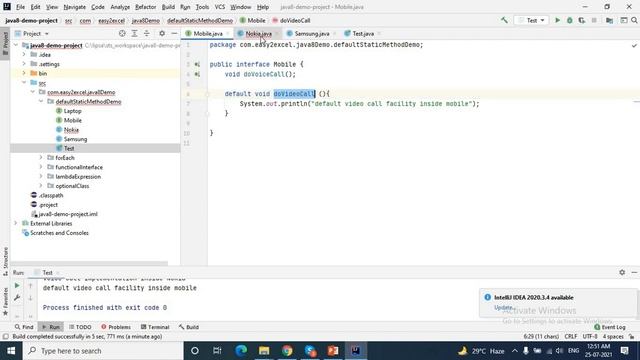This screenshot has height=360, width=640.
Task: Expand all nodes in Project panel
Action: (134, 33)
